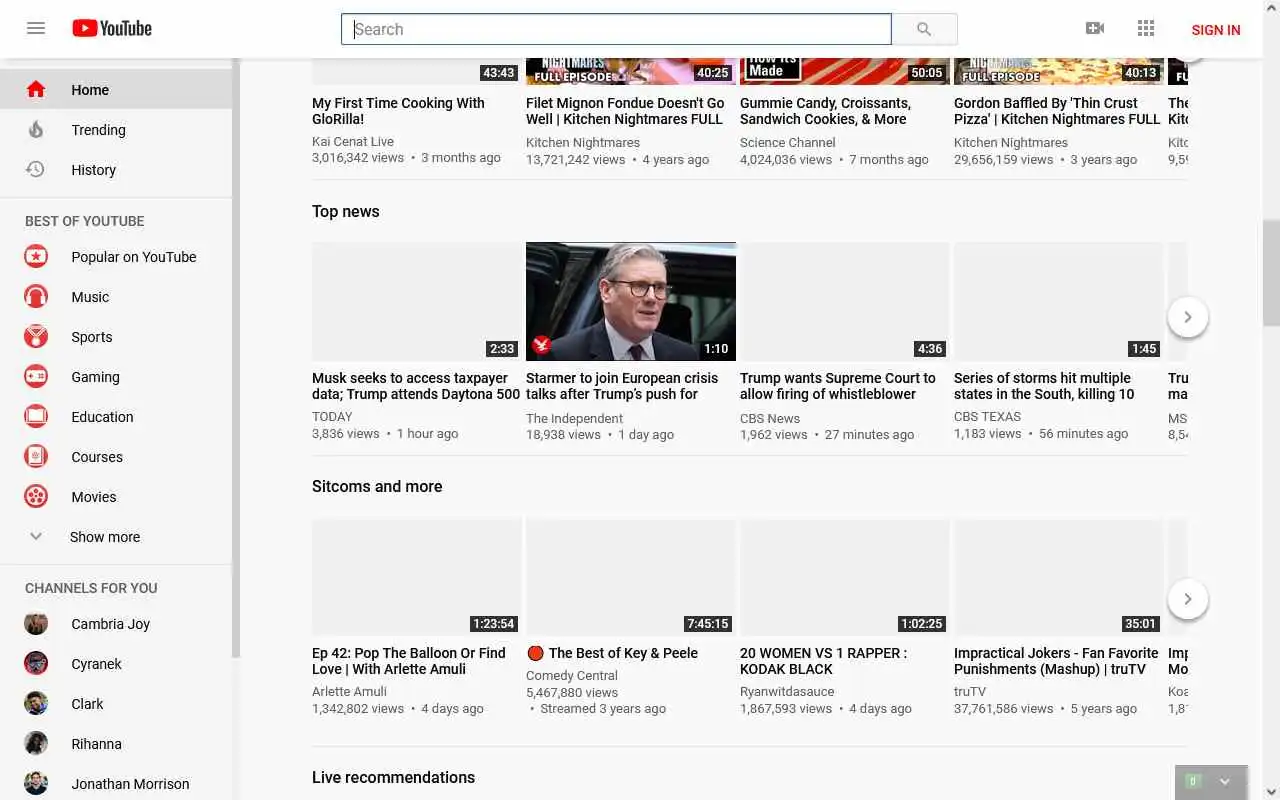Click the Music headphones icon
The width and height of the screenshot is (1280, 800).
36,297
